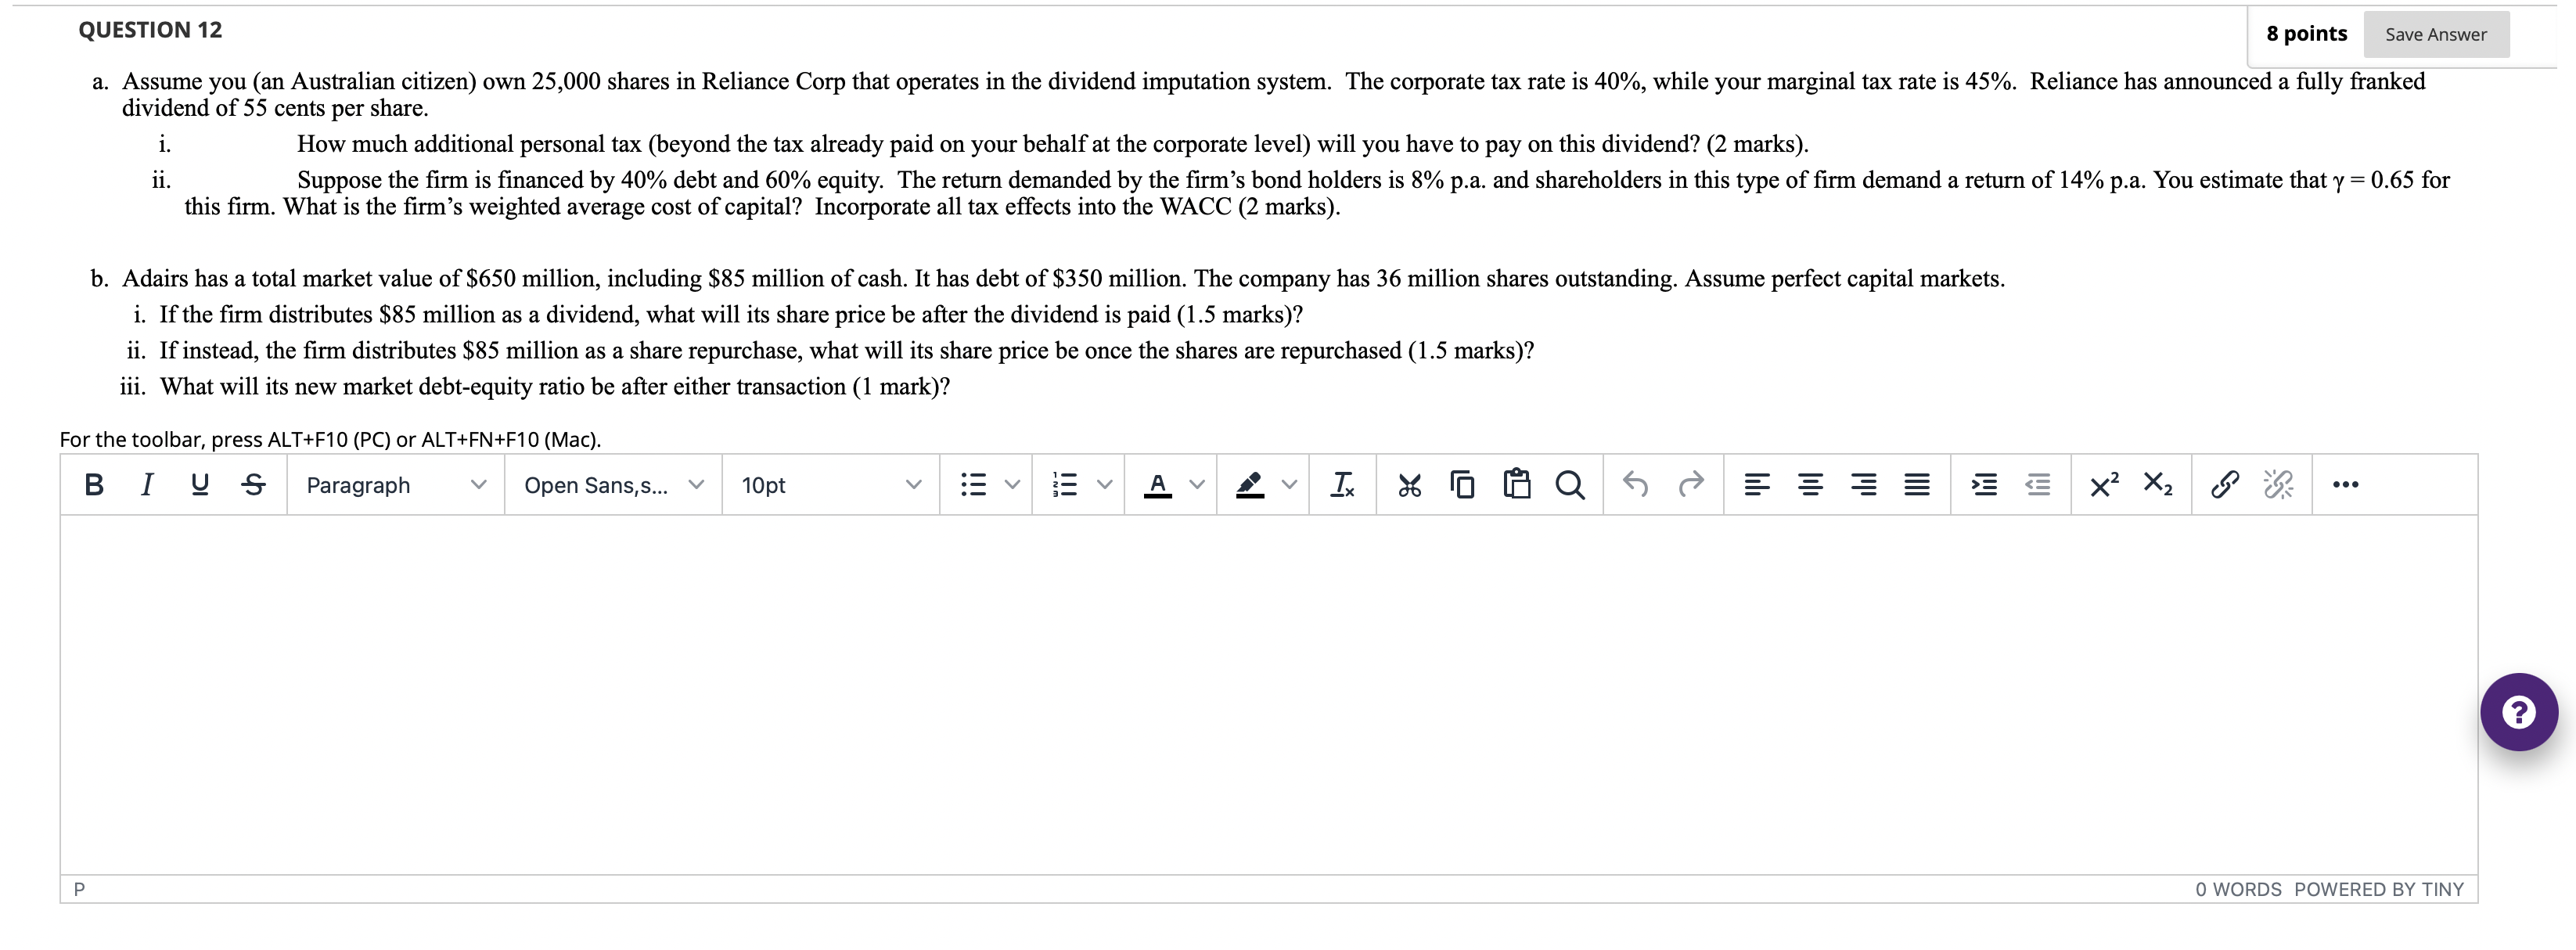Click the Paste clipboard icon

[x=1516, y=485]
